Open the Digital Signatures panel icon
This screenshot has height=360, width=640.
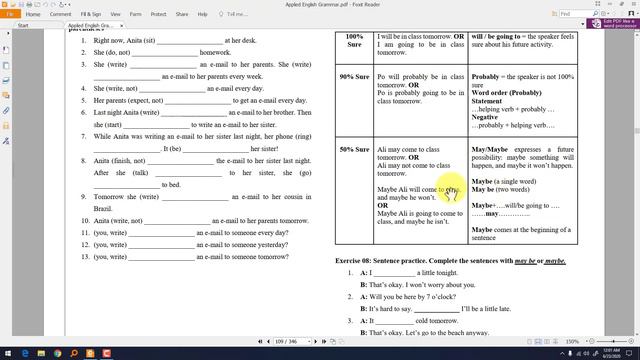6,141
